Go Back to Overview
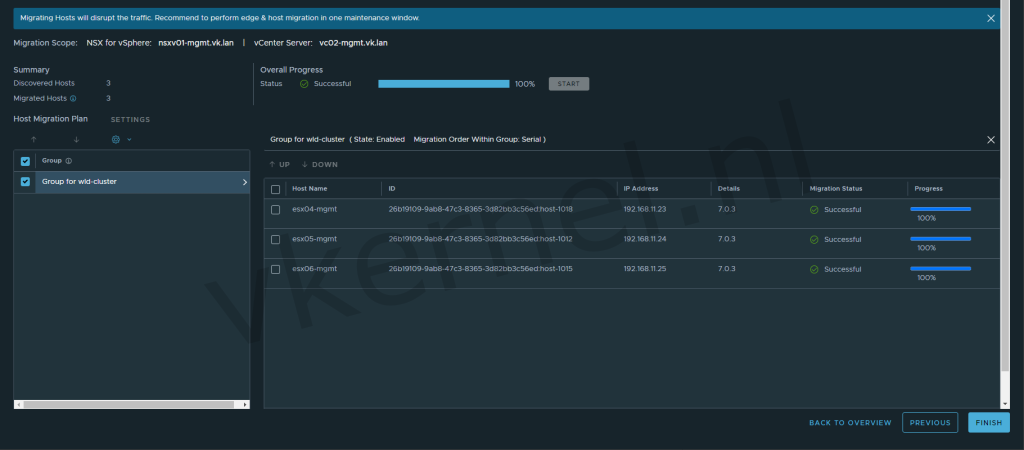Screen dimensions: 1024x450 tap(850, 423)
